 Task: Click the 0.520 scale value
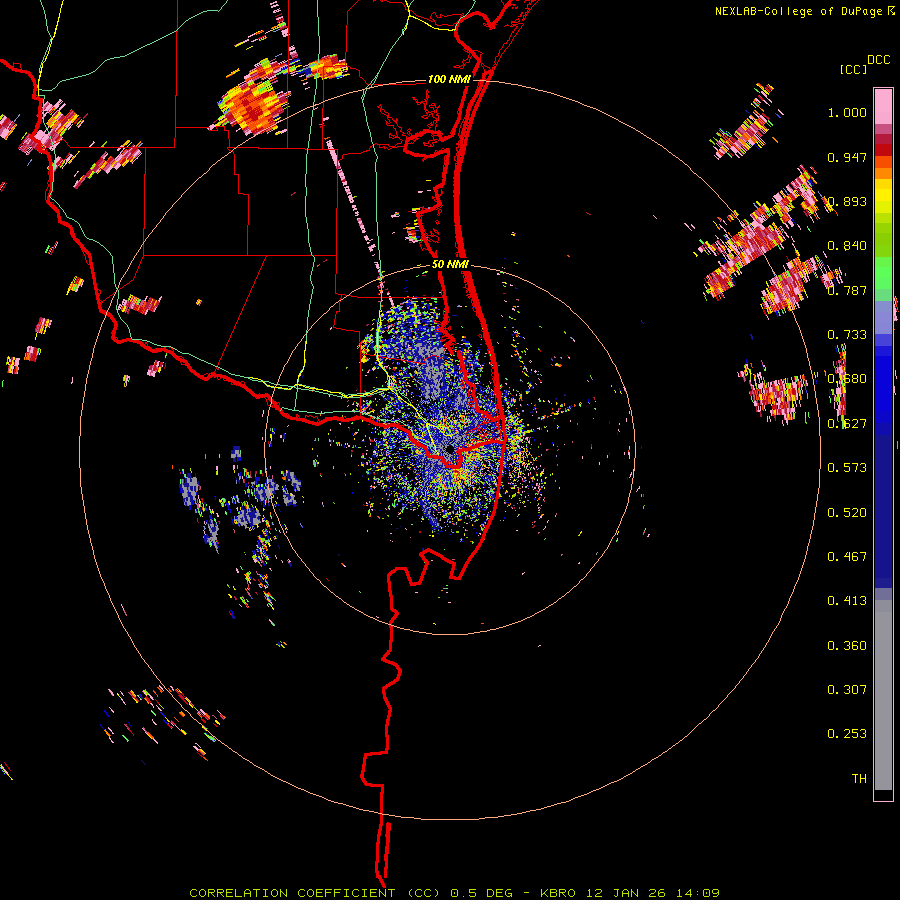click(847, 513)
